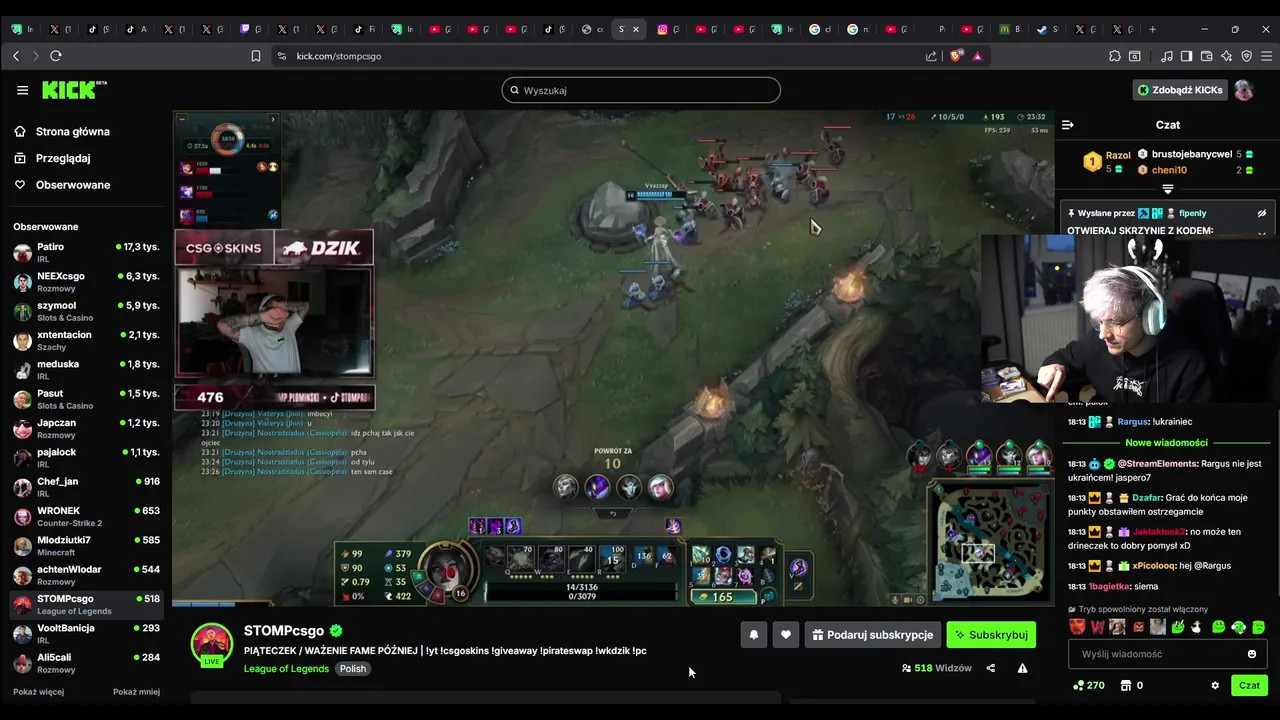The image size is (1280, 720).
Task: Open League of Legends category link
Action: point(286,668)
